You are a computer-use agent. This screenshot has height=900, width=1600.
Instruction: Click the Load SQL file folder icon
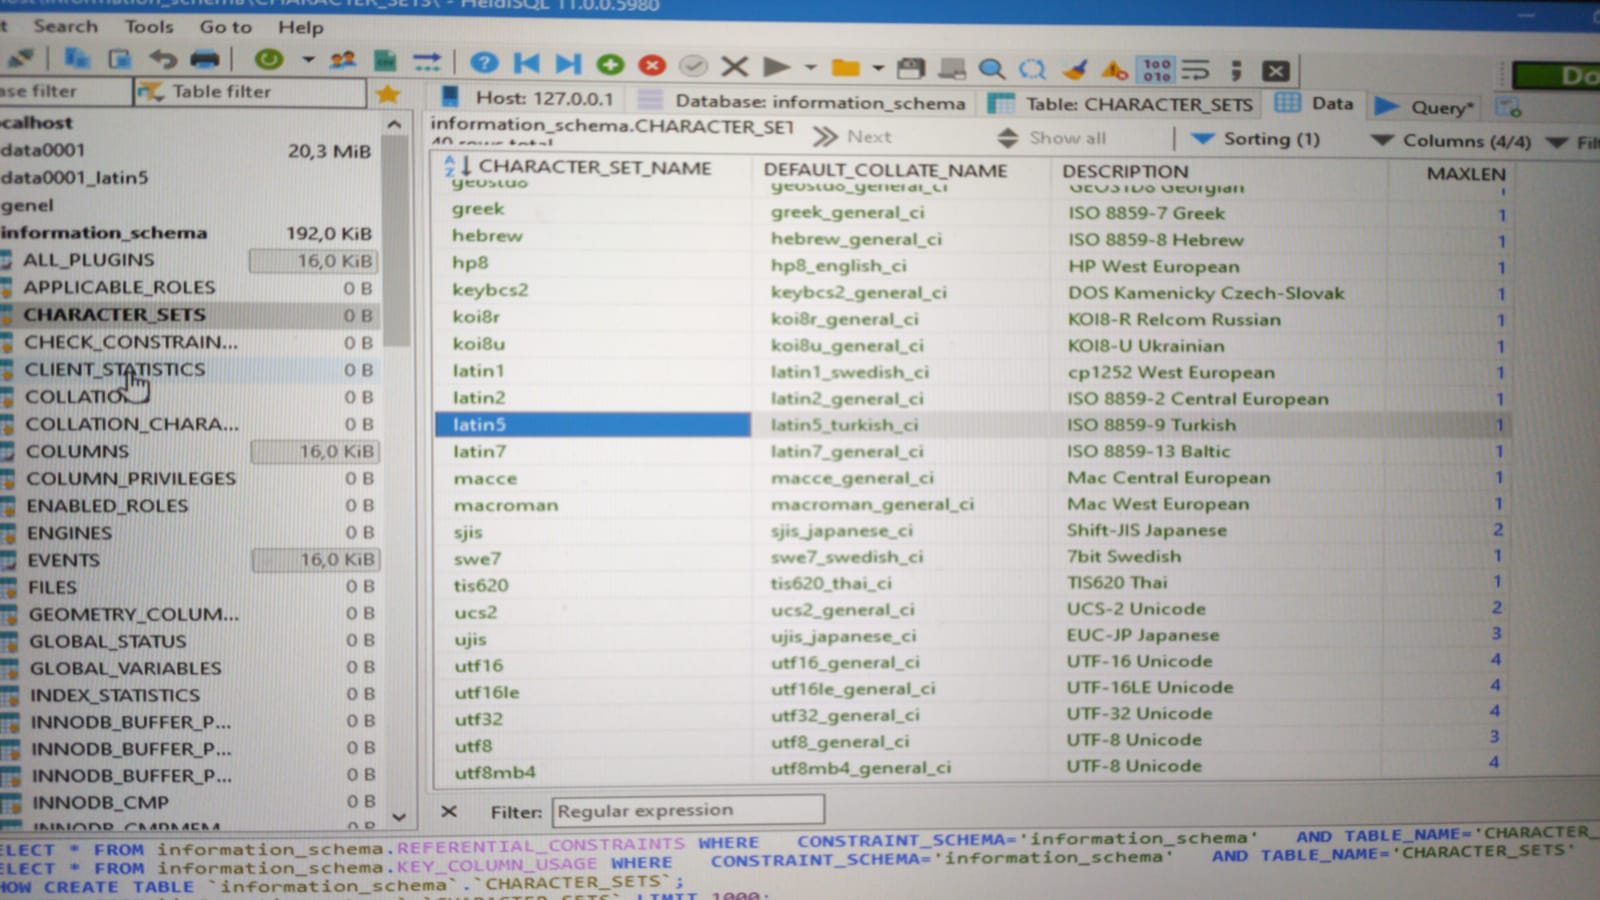846,68
